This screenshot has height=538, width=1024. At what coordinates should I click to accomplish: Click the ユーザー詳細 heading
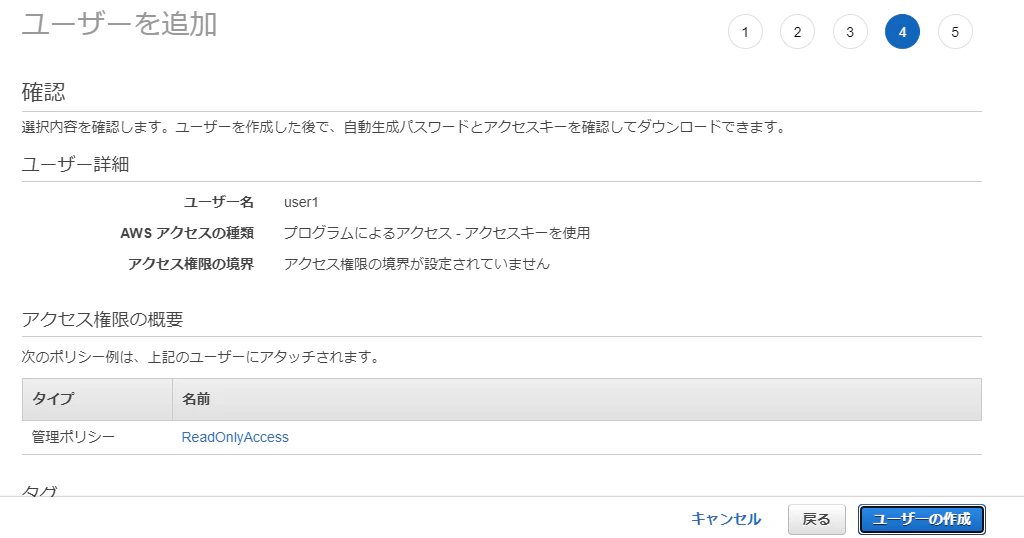[x=76, y=164]
